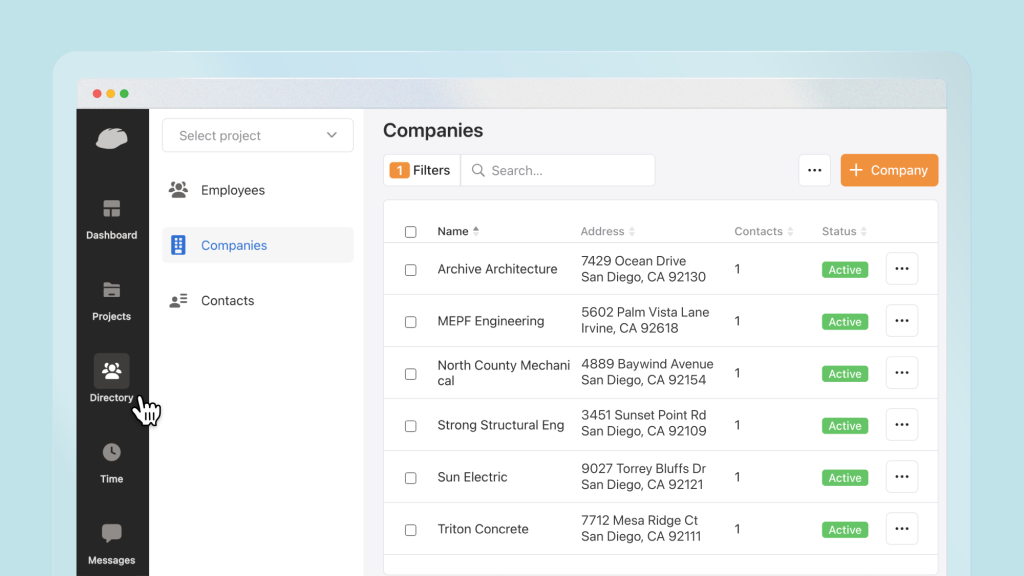Check the Archive Architecture row checkbox

[x=411, y=270]
